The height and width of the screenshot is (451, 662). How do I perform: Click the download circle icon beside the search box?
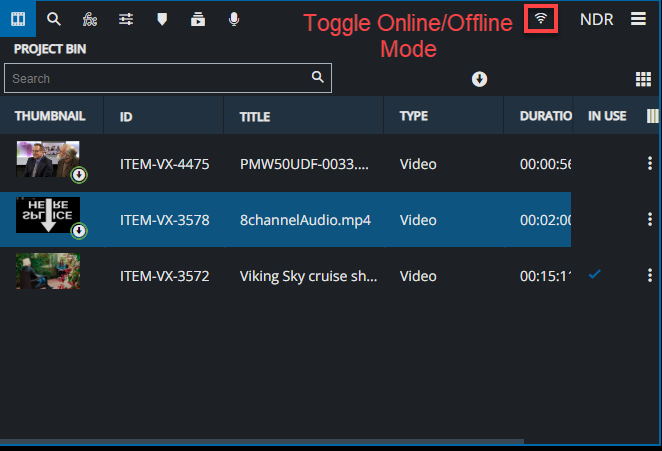(479, 79)
